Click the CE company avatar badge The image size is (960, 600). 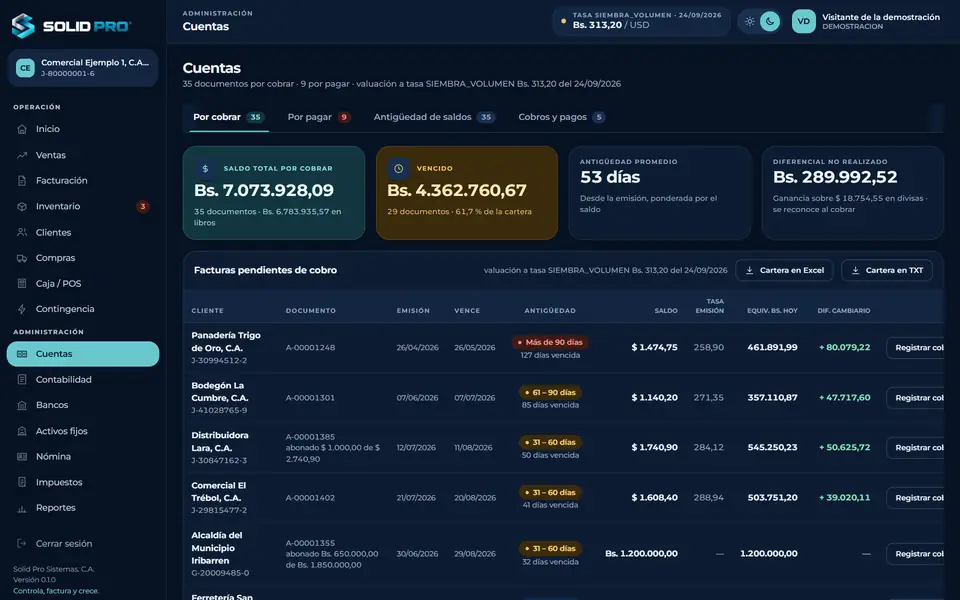tap(25, 68)
